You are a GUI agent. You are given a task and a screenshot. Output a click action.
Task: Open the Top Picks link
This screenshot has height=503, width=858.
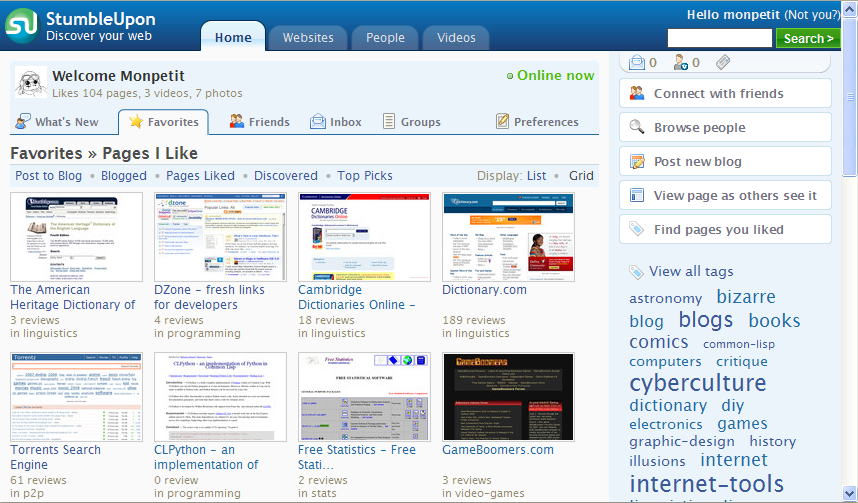coord(364,176)
